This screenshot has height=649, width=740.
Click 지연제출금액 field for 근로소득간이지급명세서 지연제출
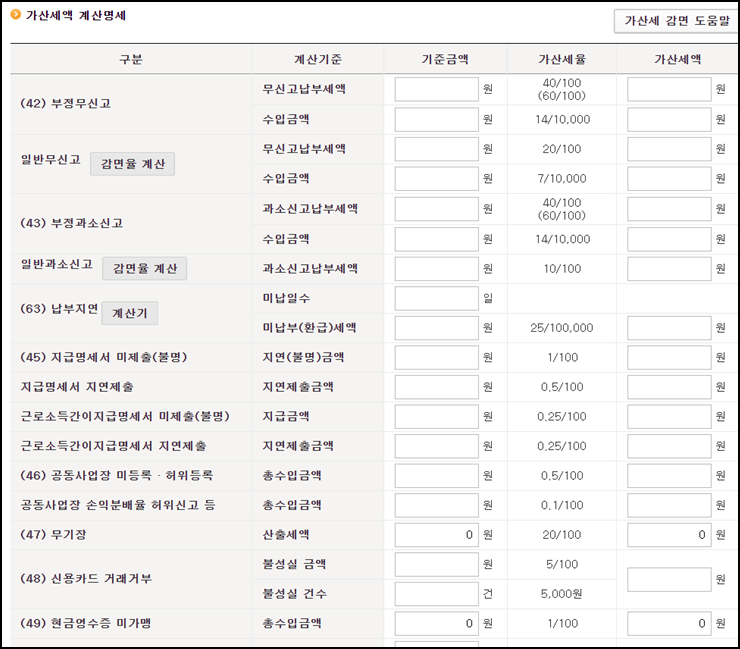(x=437, y=446)
